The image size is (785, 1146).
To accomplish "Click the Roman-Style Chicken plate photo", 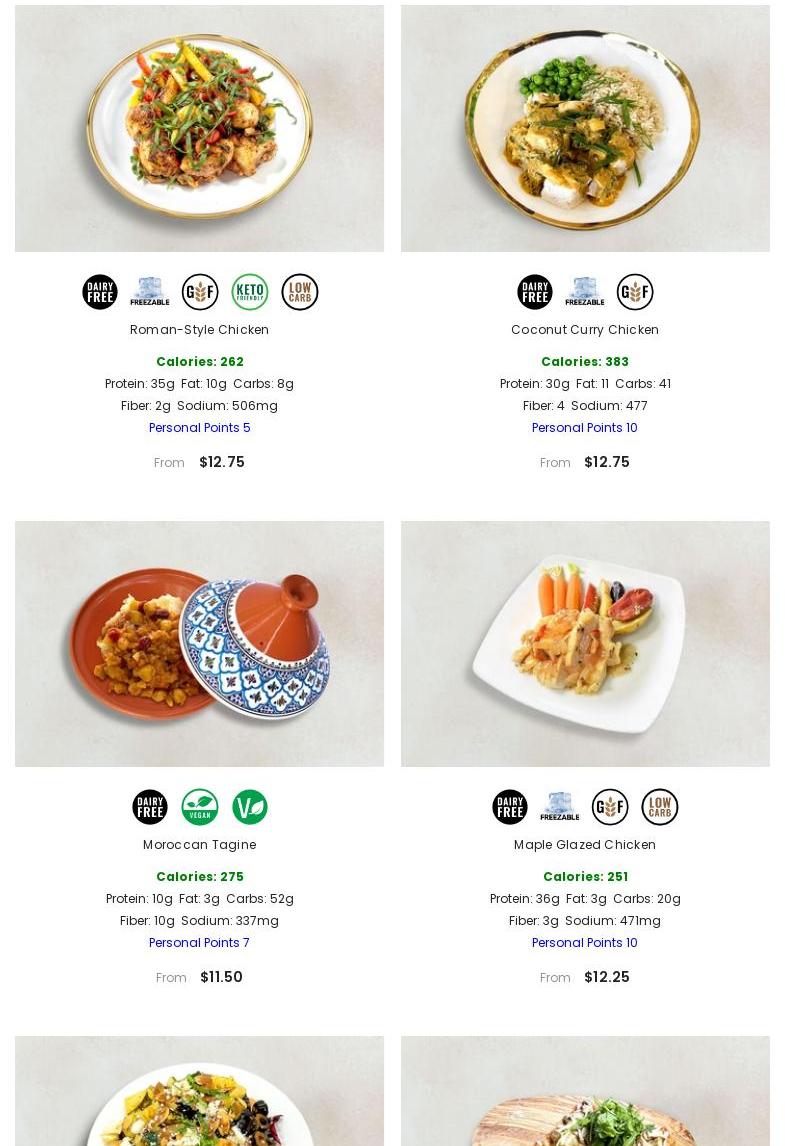I will click(x=200, y=129).
